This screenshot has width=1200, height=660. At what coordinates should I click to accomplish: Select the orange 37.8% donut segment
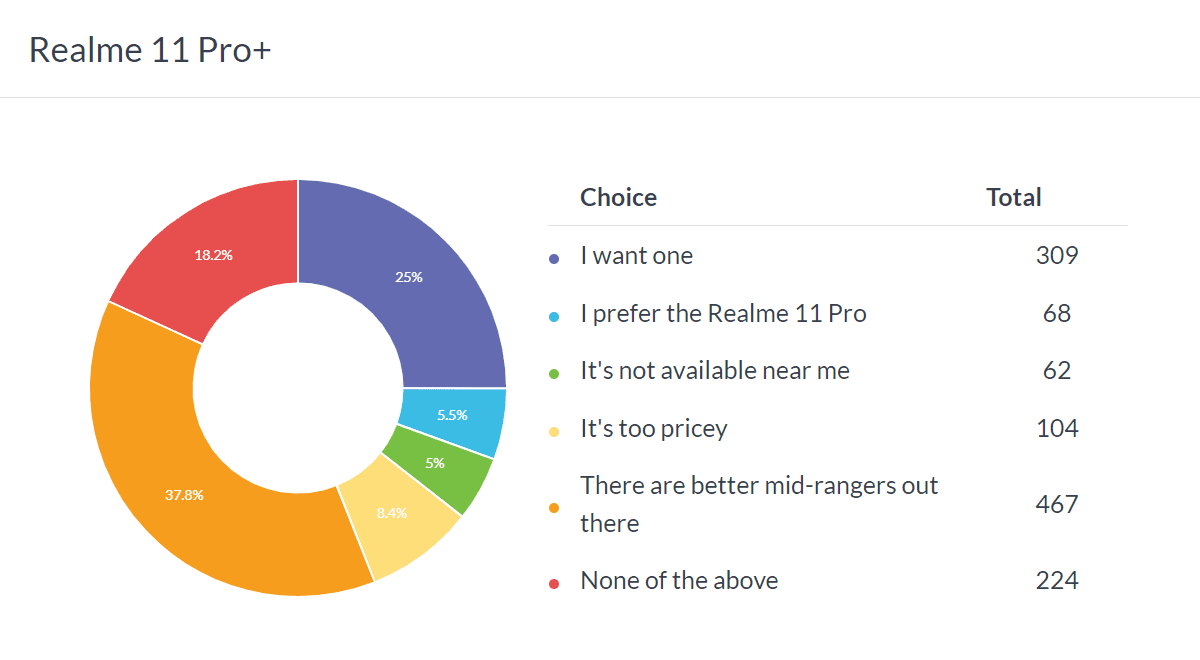185,495
